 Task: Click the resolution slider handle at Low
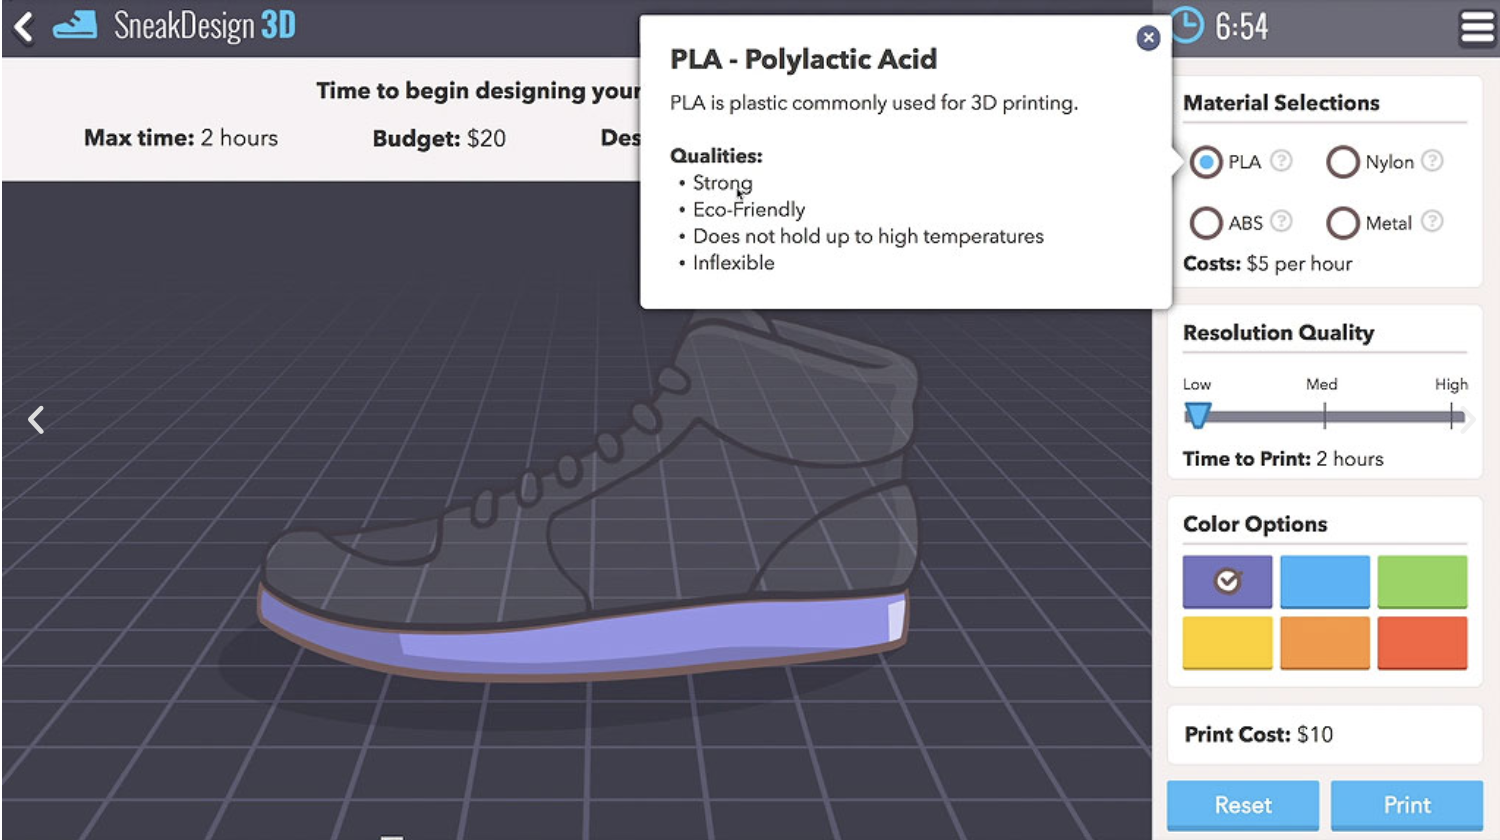click(x=1198, y=415)
